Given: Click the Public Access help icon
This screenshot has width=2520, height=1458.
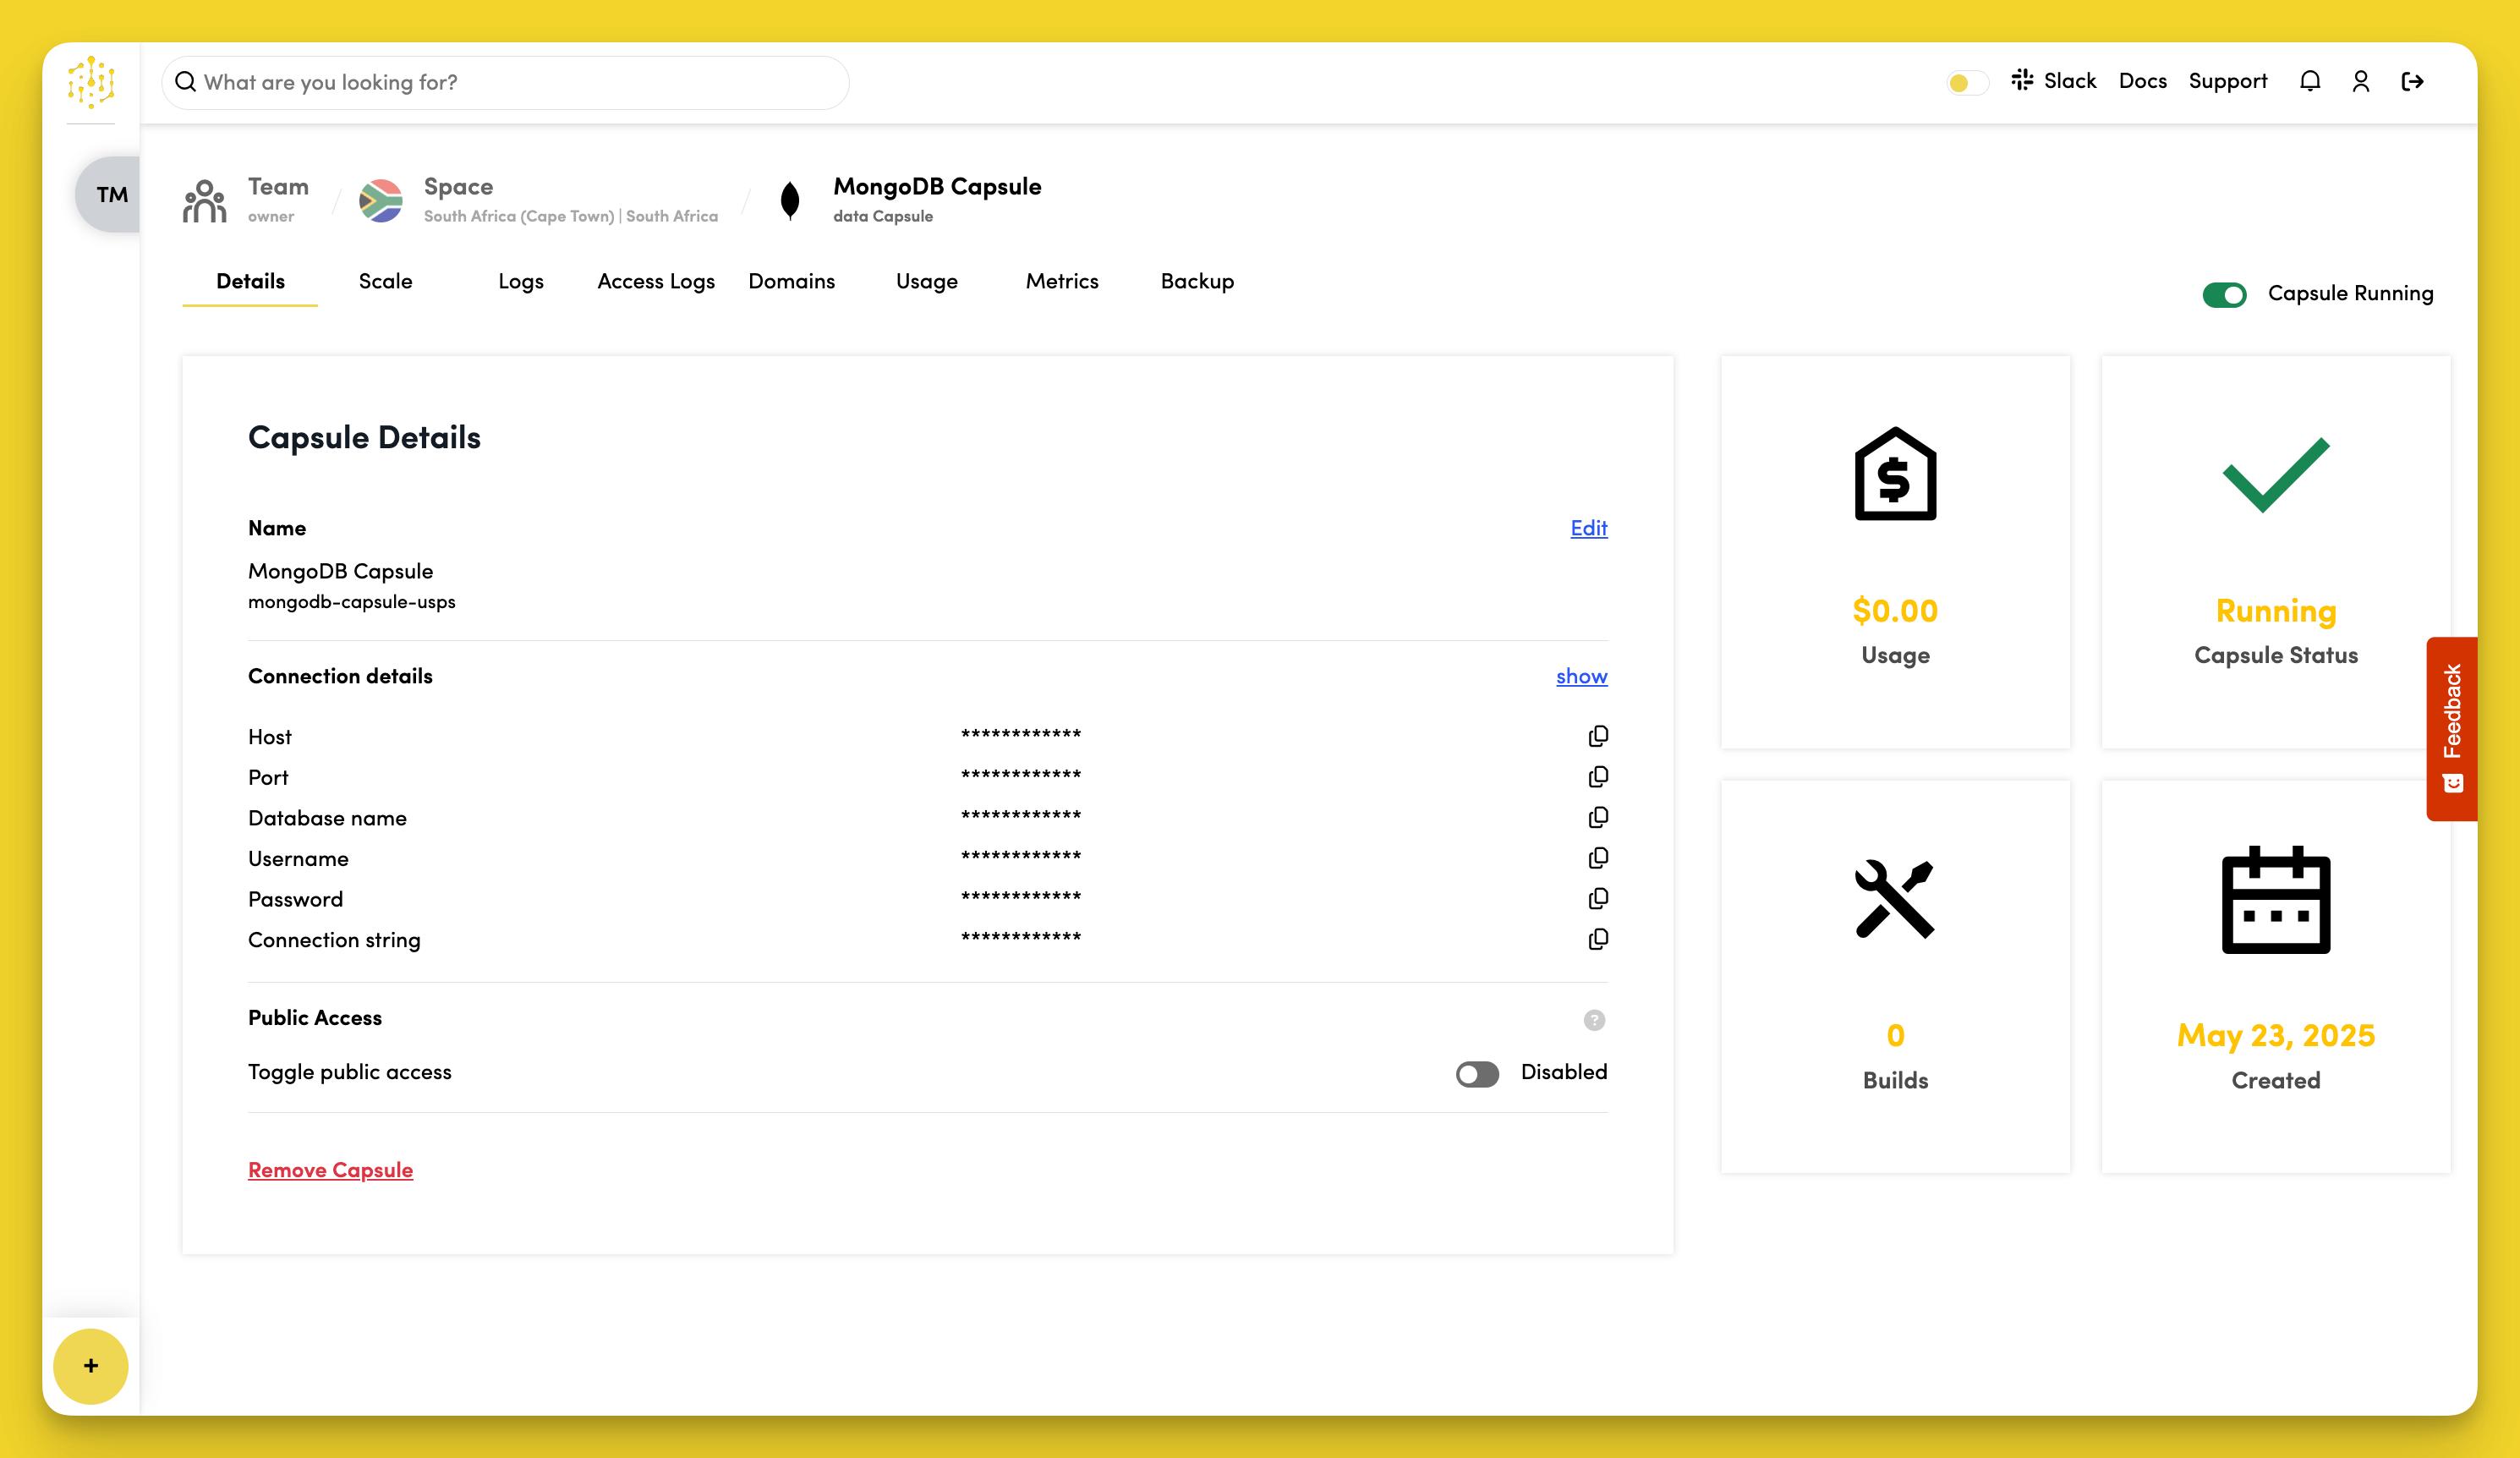Looking at the screenshot, I should coord(1593,1020).
